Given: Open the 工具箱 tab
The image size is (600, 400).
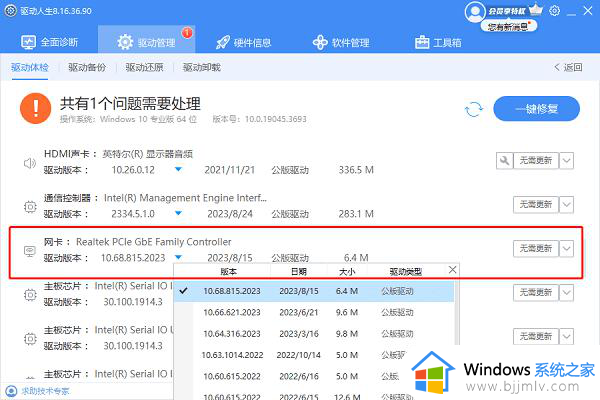Looking at the screenshot, I should pyautogui.click(x=438, y=42).
